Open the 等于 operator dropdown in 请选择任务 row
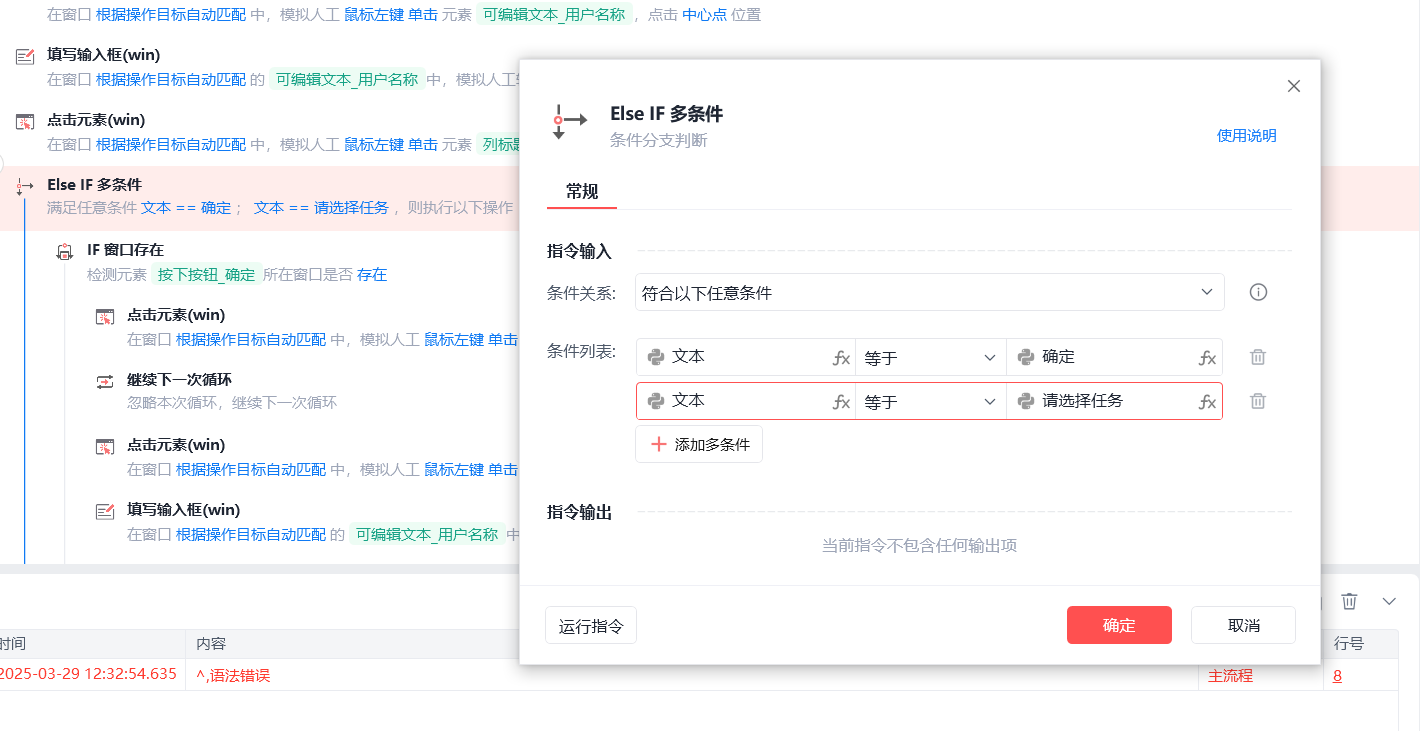 coord(931,401)
